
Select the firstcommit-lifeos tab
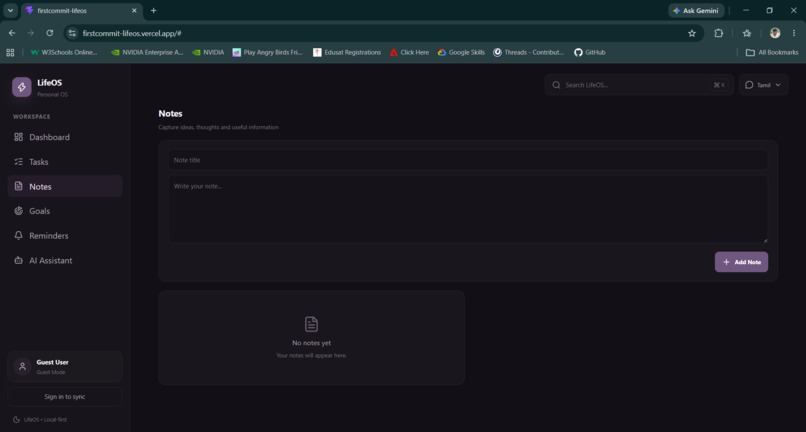pyautogui.click(x=82, y=10)
